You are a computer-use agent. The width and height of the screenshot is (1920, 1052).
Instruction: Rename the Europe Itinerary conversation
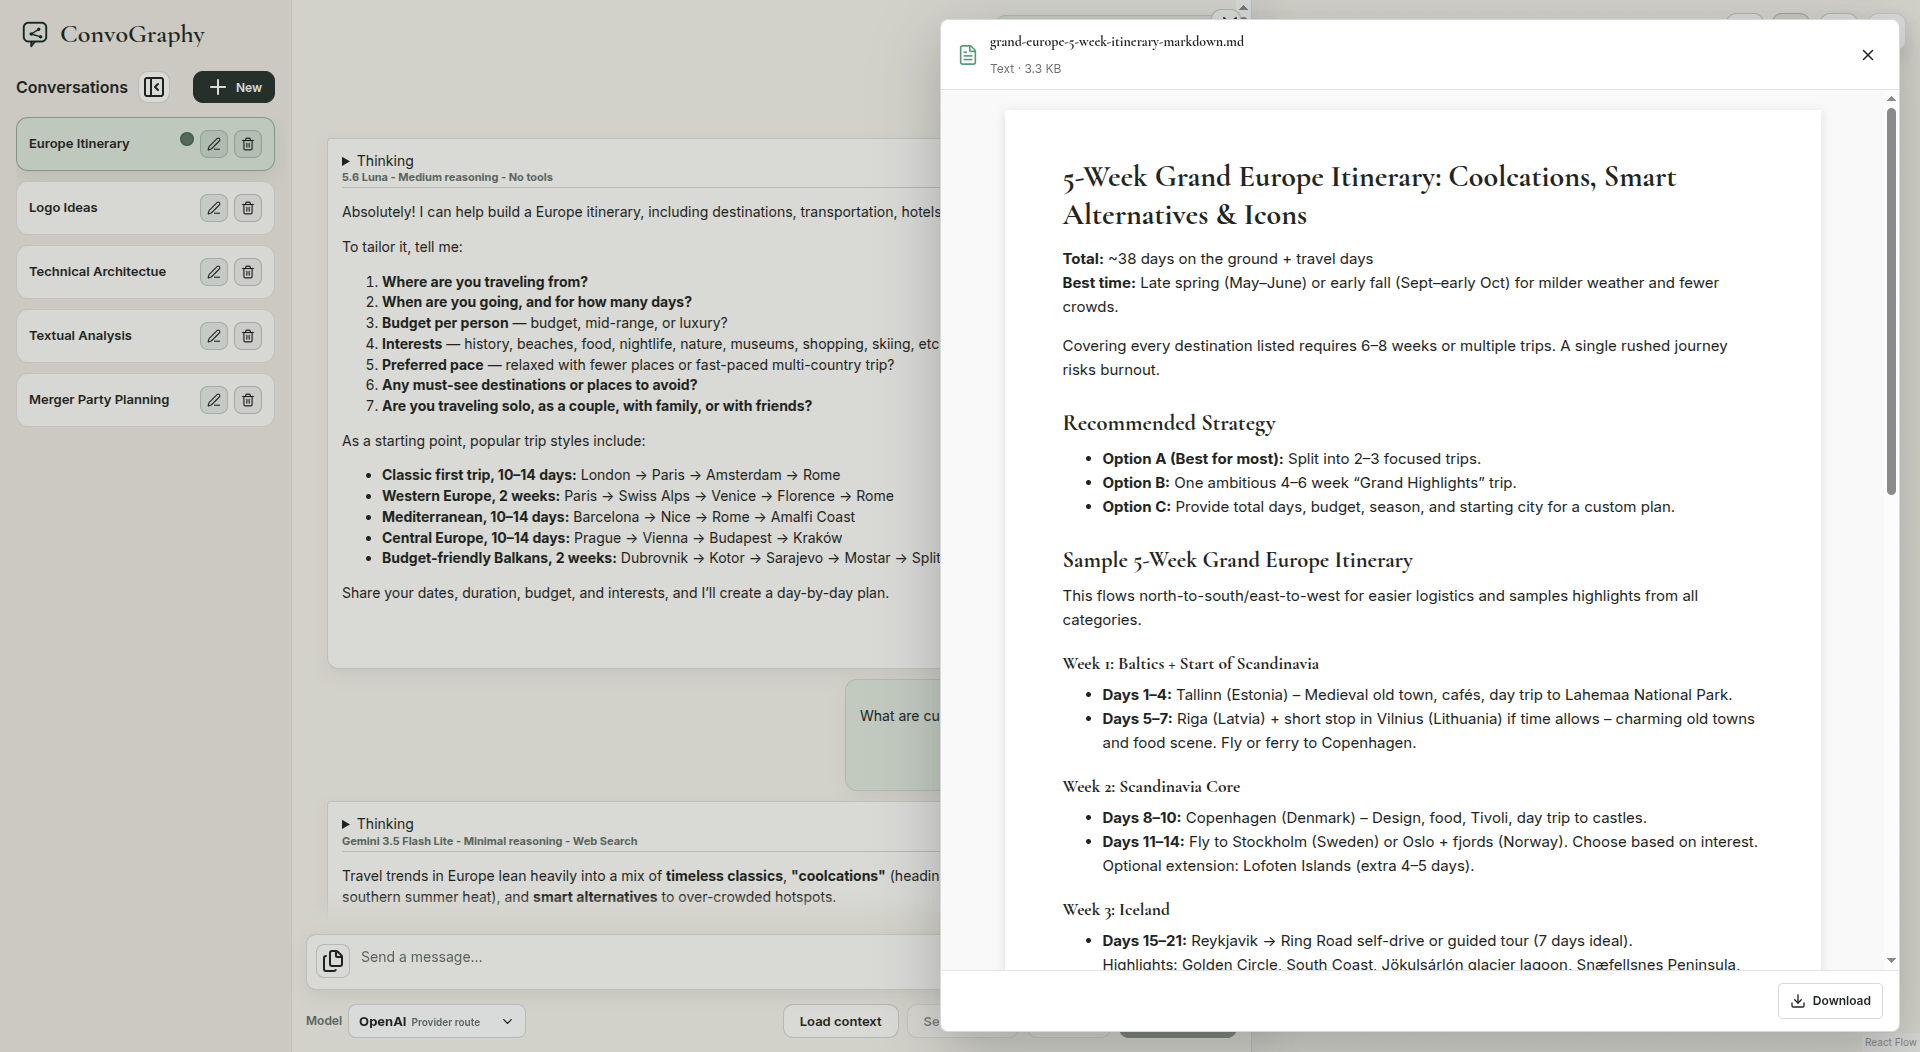[214, 144]
